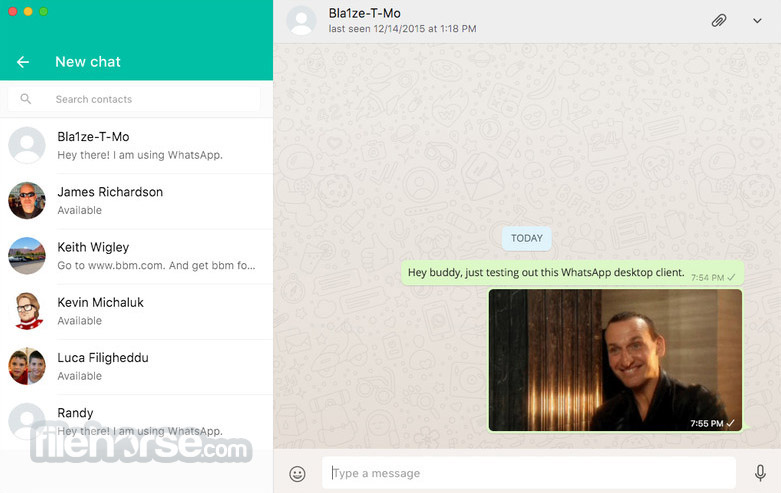
Task: Select contact James Richardson
Action: point(136,201)
